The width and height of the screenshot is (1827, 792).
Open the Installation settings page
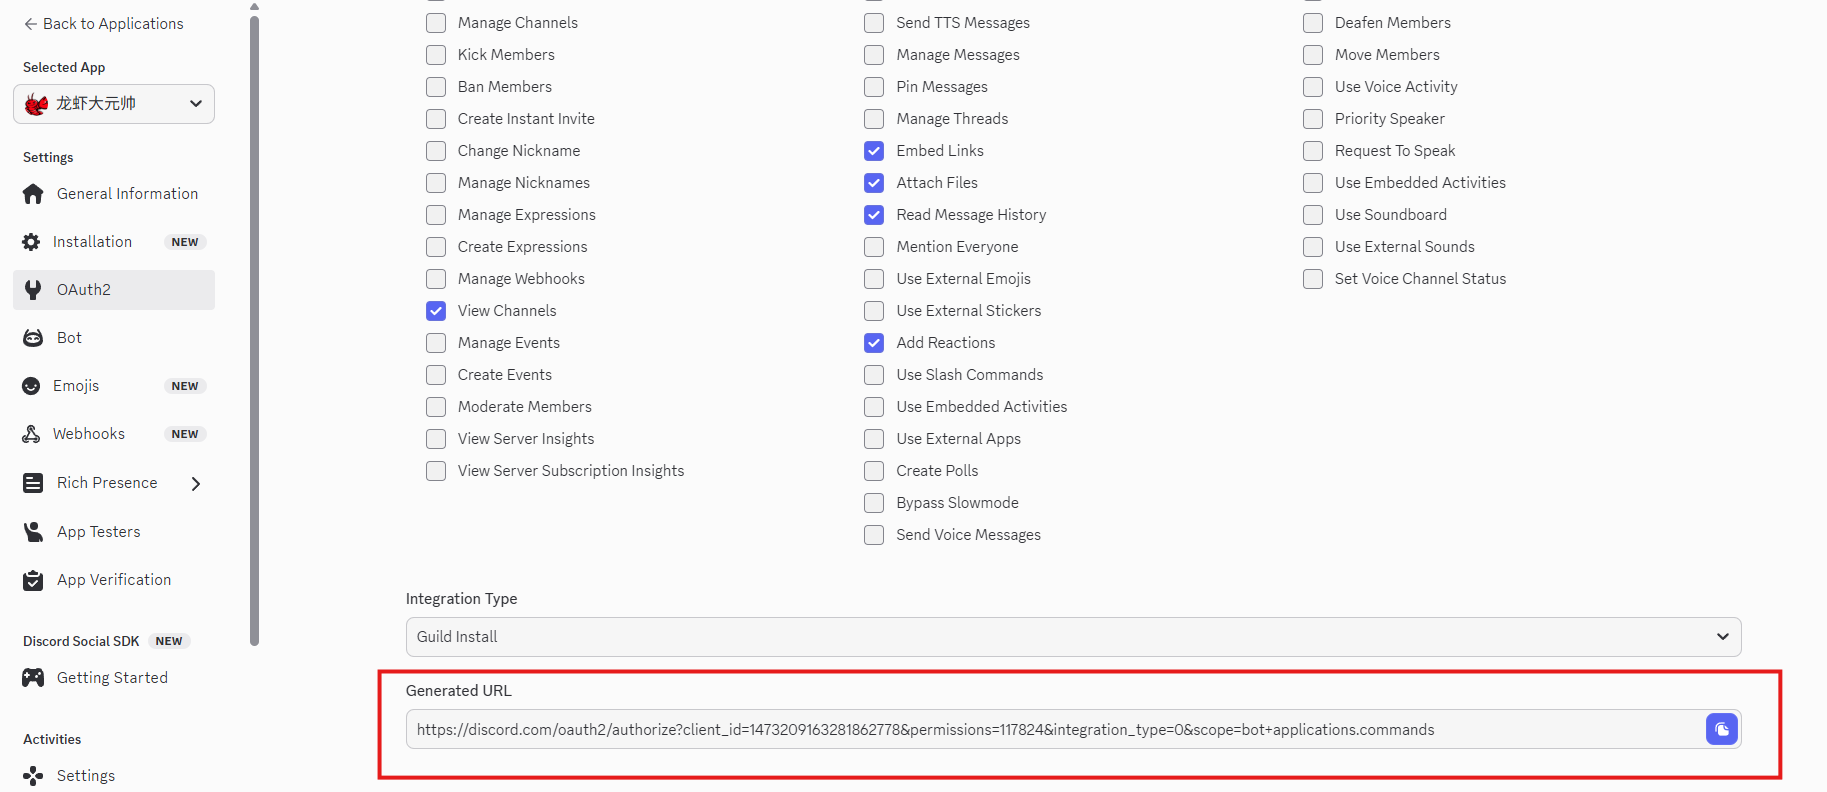(x=114, y=242)
